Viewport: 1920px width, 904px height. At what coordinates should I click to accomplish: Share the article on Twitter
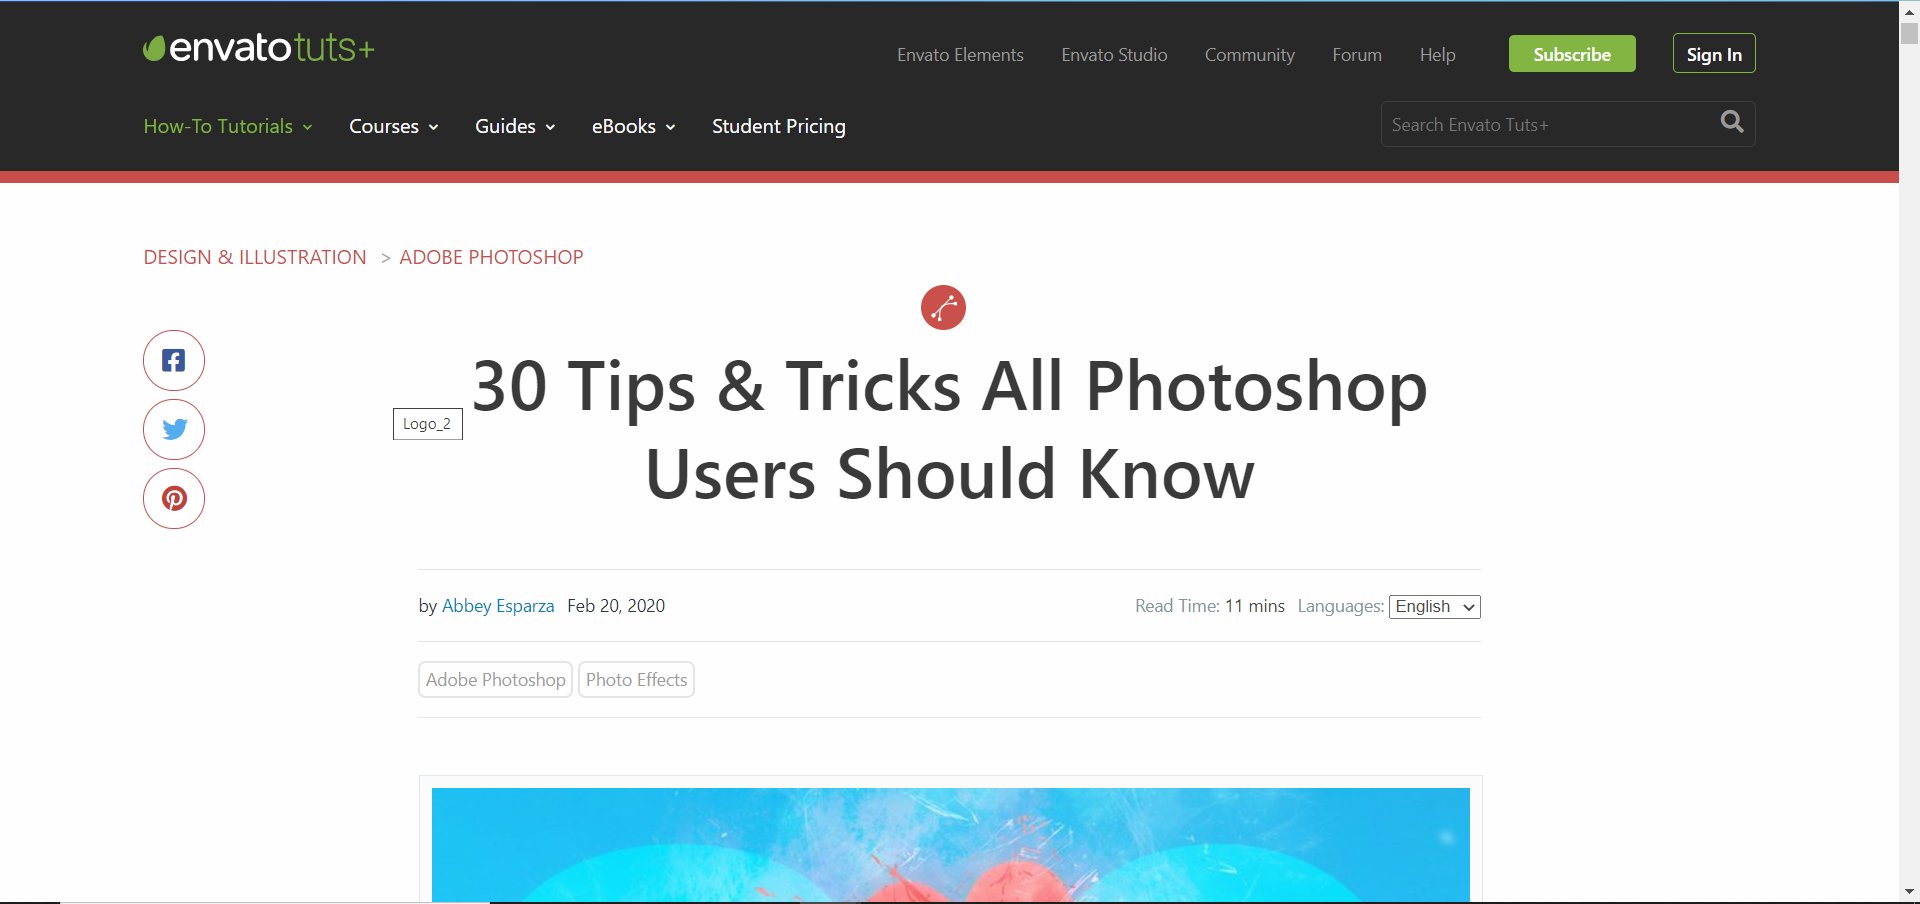[x=174, y=429]
